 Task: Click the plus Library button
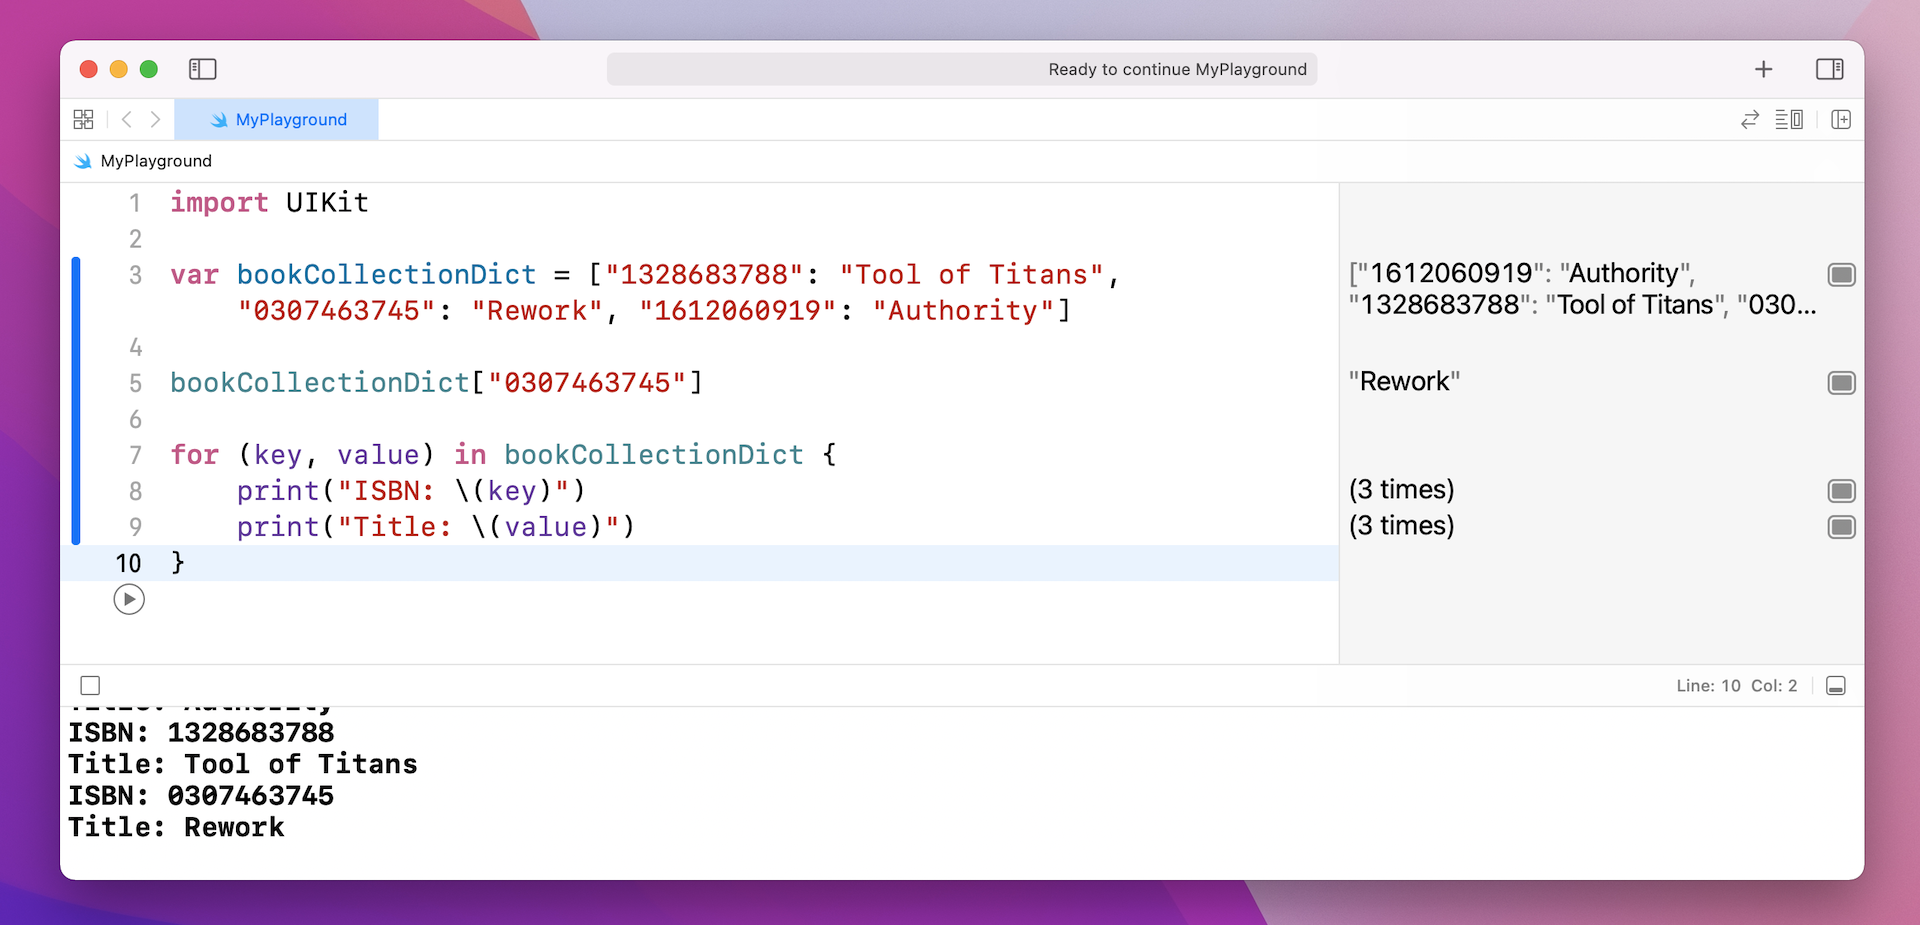1763,69
